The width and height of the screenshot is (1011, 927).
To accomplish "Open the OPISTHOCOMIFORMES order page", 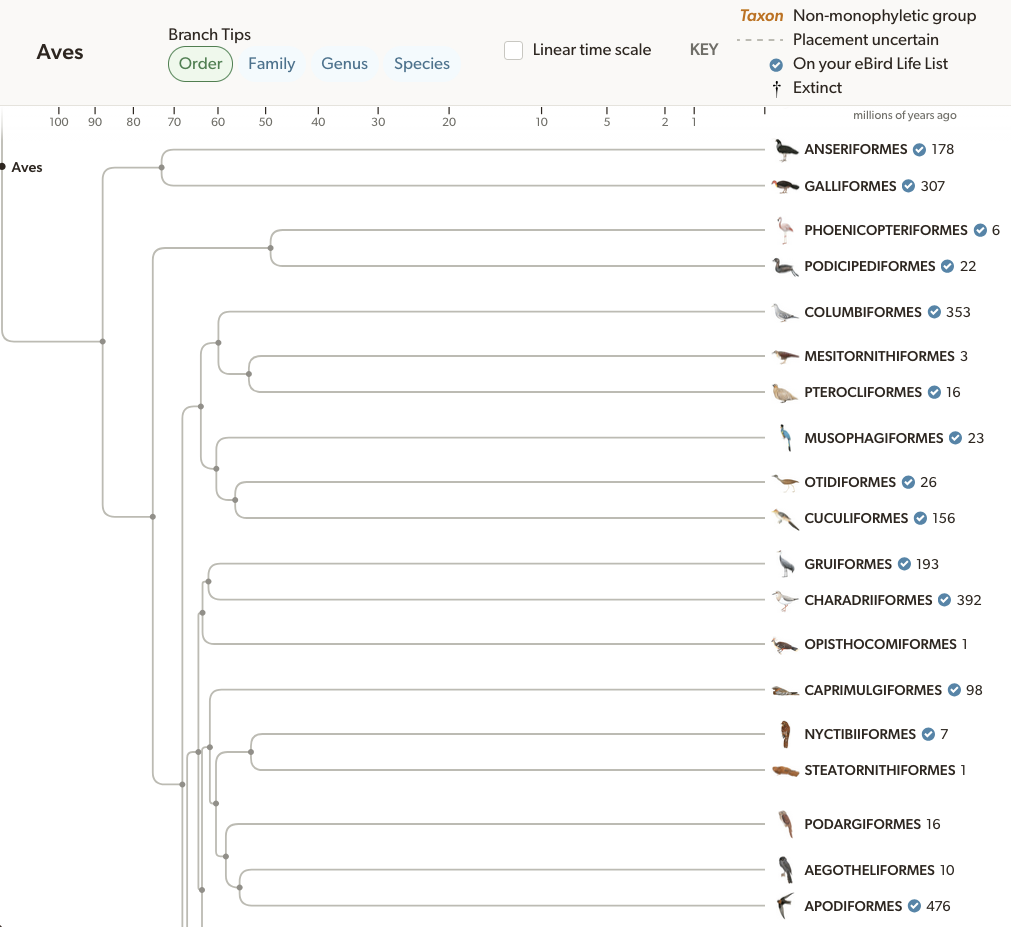I will (x=882, y=643).
